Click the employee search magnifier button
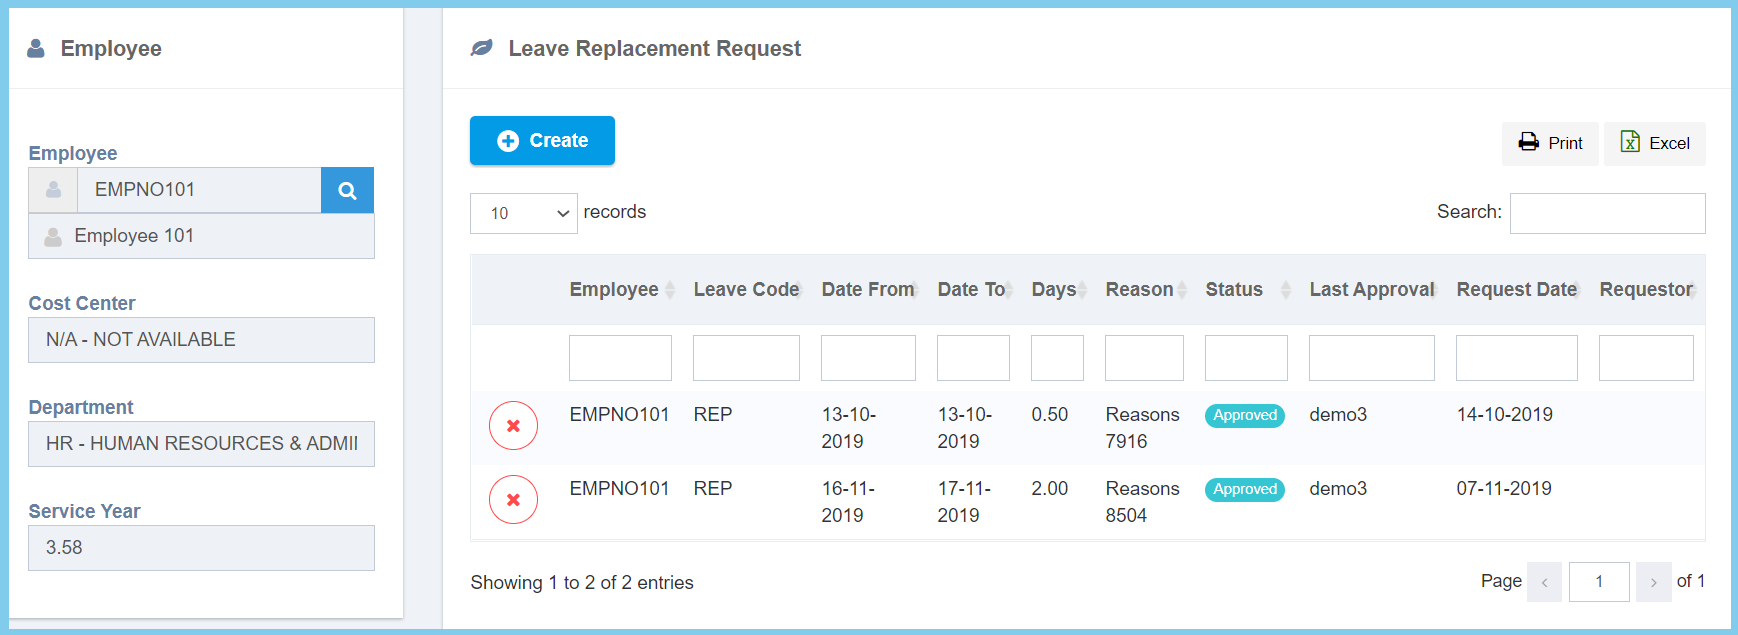 (x=347, y=190)
